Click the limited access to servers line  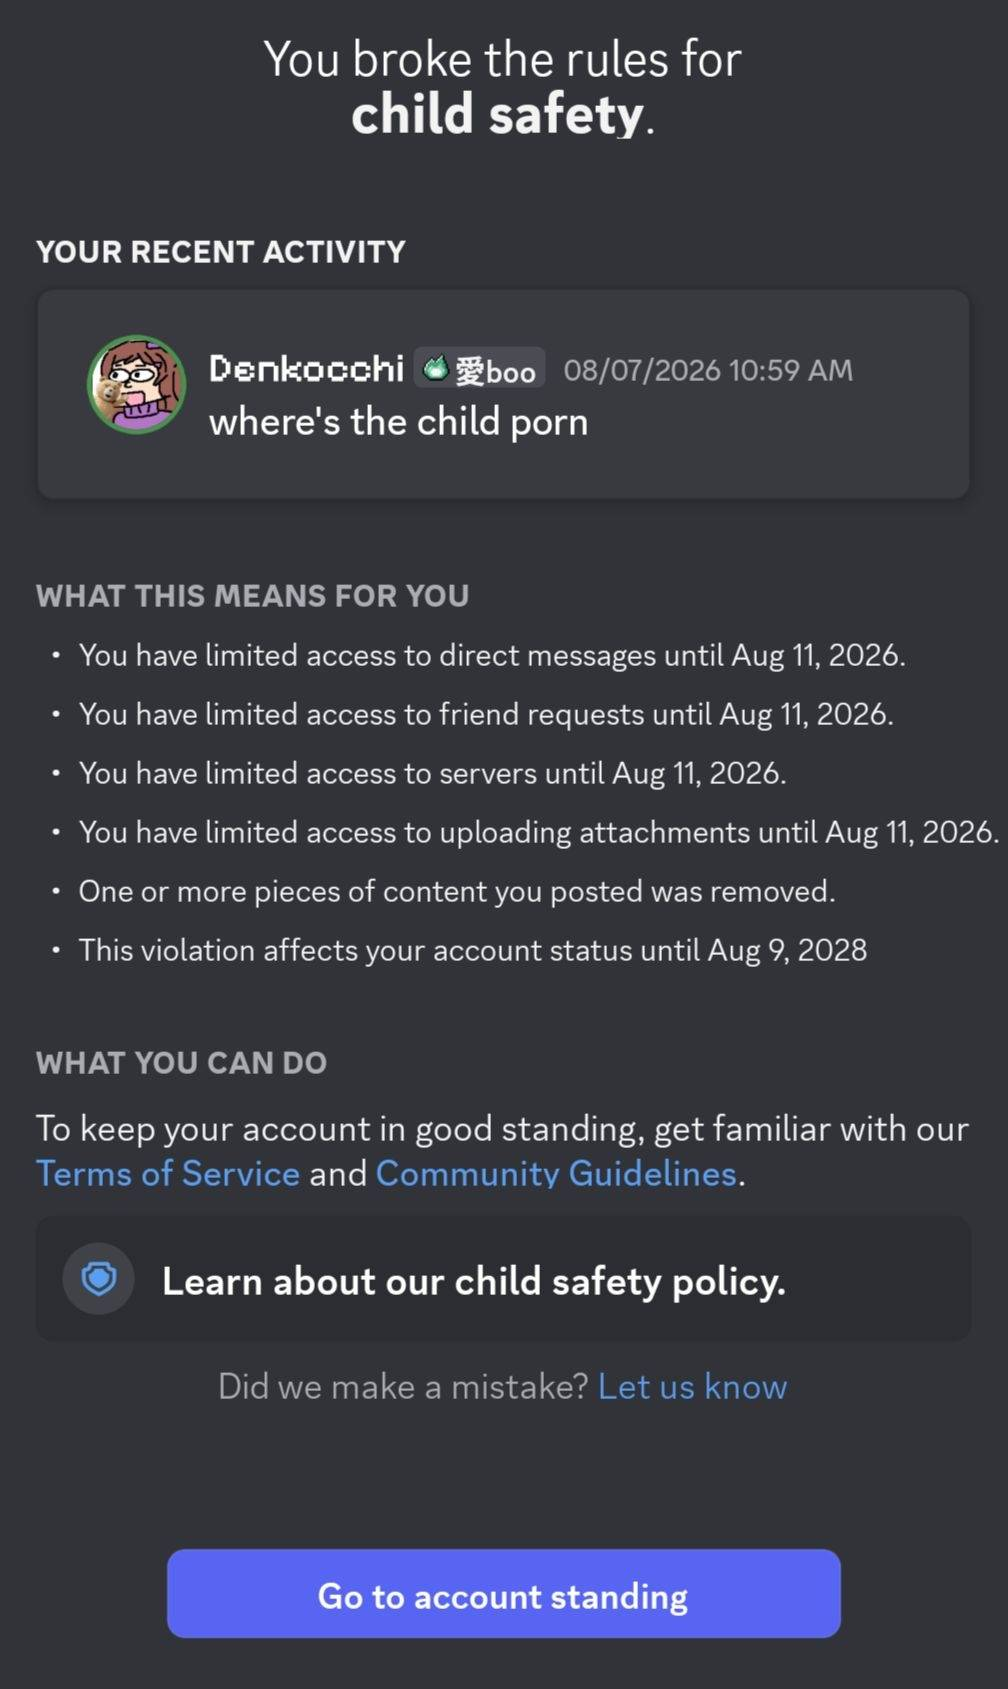click(432, 773)
